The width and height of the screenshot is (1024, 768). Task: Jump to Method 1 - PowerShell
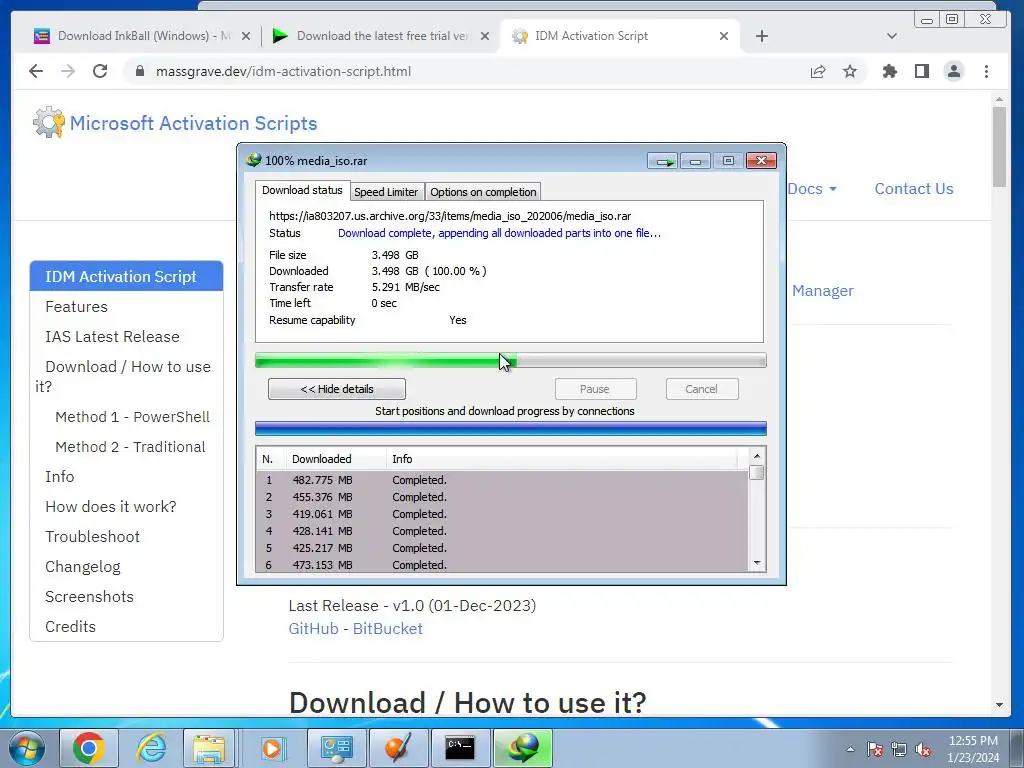(x=132, y=417)
